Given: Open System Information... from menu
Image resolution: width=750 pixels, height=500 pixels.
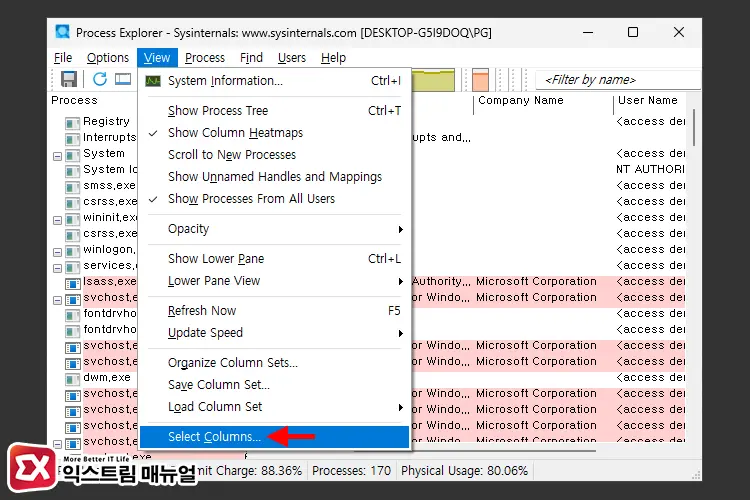Looking at the screenshot, I should pos(275,81).
